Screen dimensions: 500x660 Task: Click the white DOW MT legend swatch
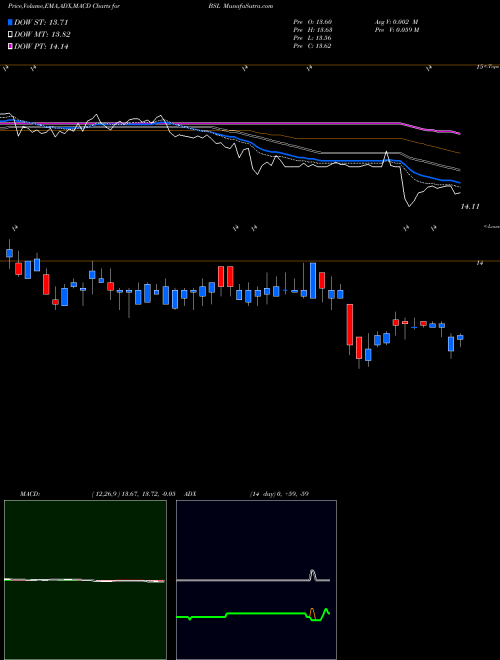click(11, 35)
